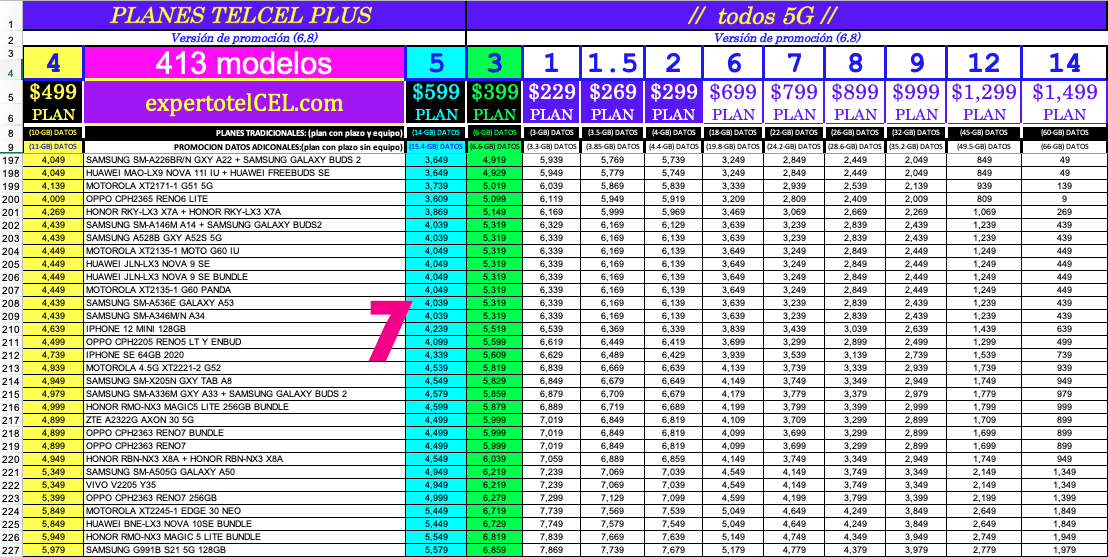Viewport: 1108px width, 557px height.
Task: Select the '413 modelos' magenta cell
Action: pos(244,63)
